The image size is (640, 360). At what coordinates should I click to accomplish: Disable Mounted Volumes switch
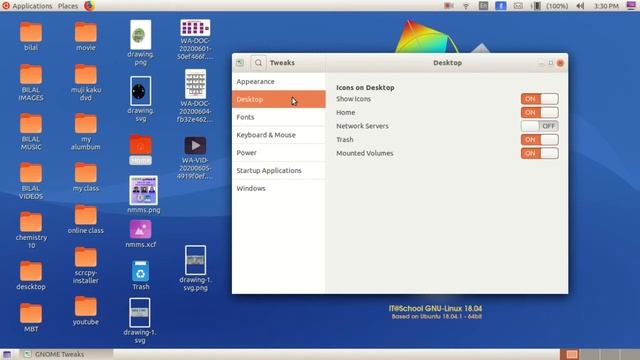click(539, 153)
